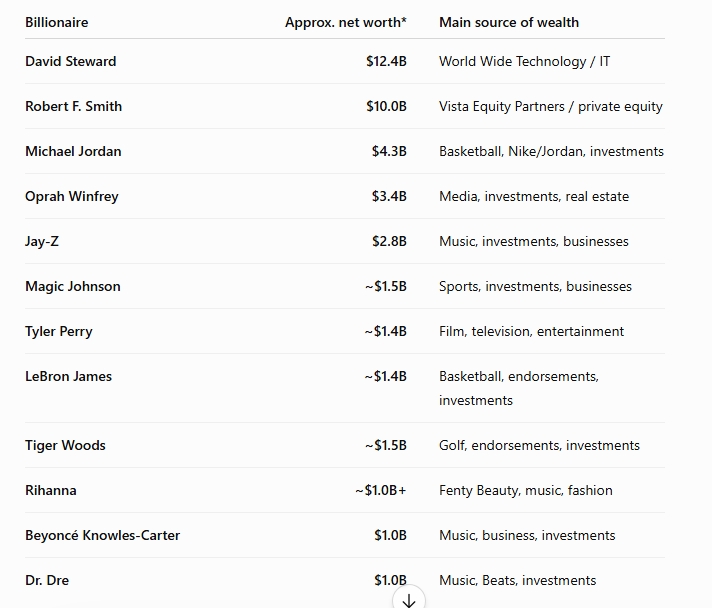Click Magic Johnson name cell
Screen dimensions: 712x608
click(x=73, y=286)
